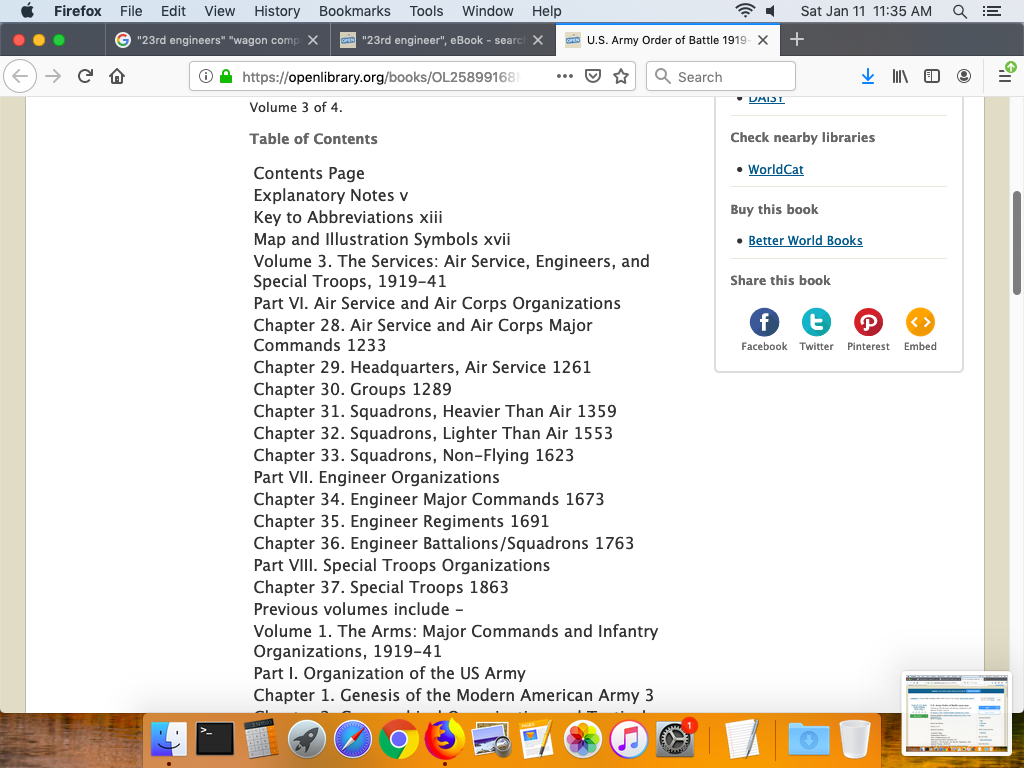The image size is (1024, 768).
Task: Open the WorldCat link
Action: point(775,169)
